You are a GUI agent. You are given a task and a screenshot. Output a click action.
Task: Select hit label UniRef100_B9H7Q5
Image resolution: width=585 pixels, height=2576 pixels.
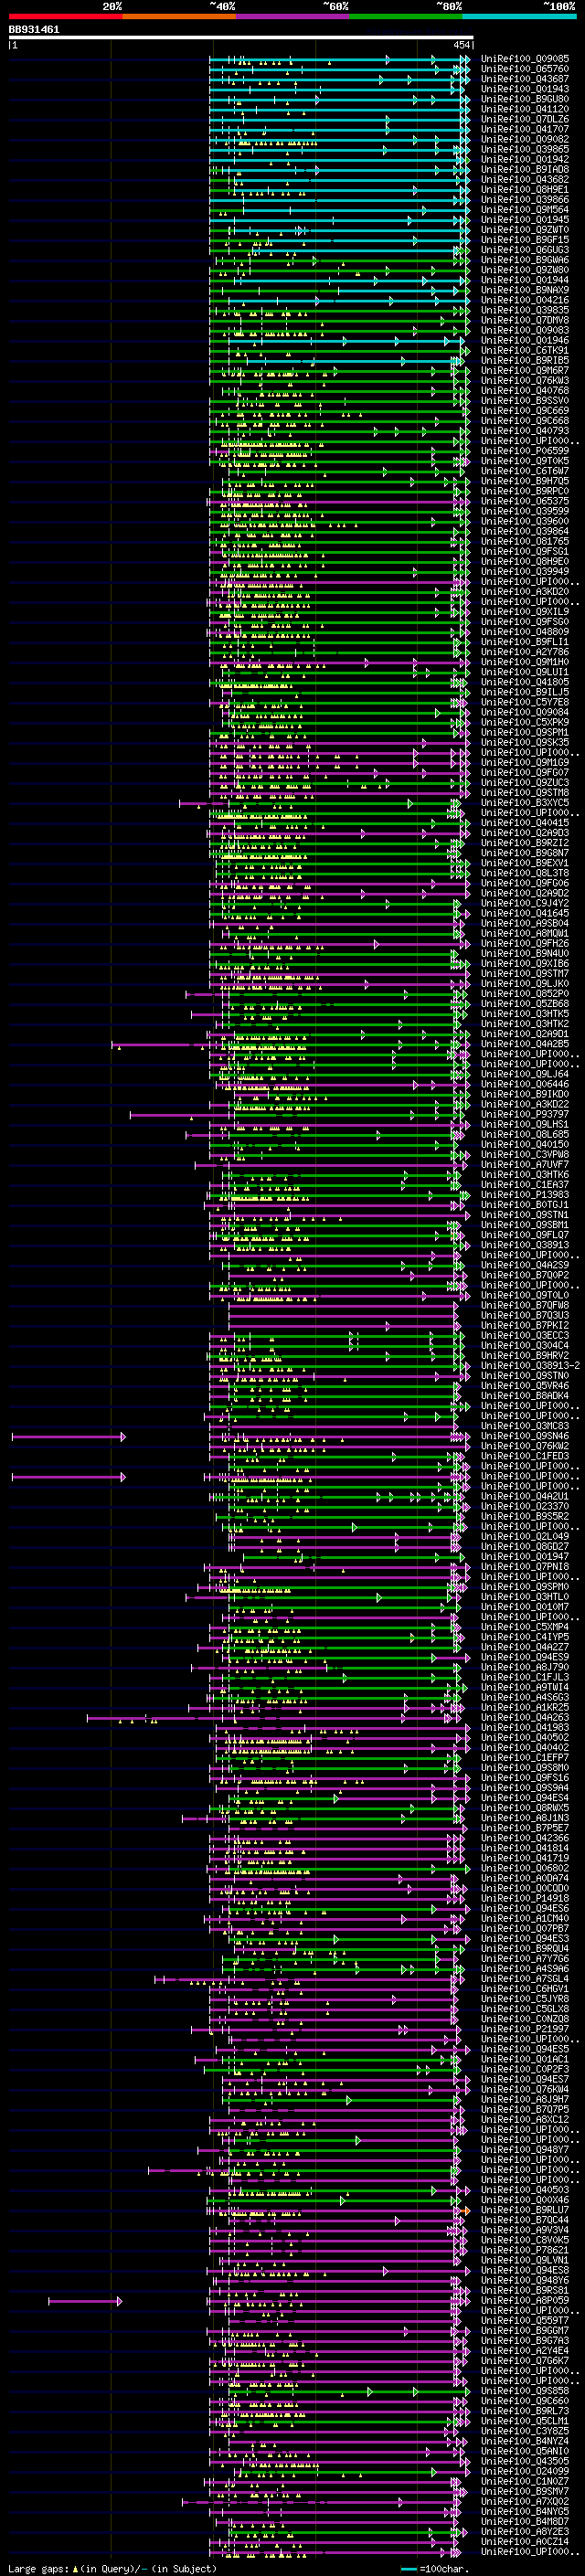(x=525, y=481)
